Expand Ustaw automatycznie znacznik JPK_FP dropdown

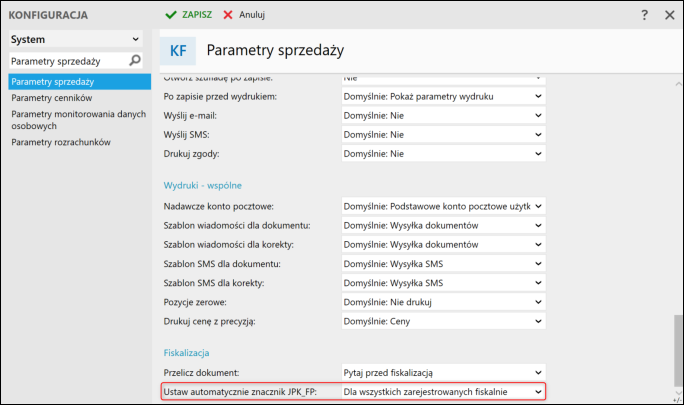444,391
